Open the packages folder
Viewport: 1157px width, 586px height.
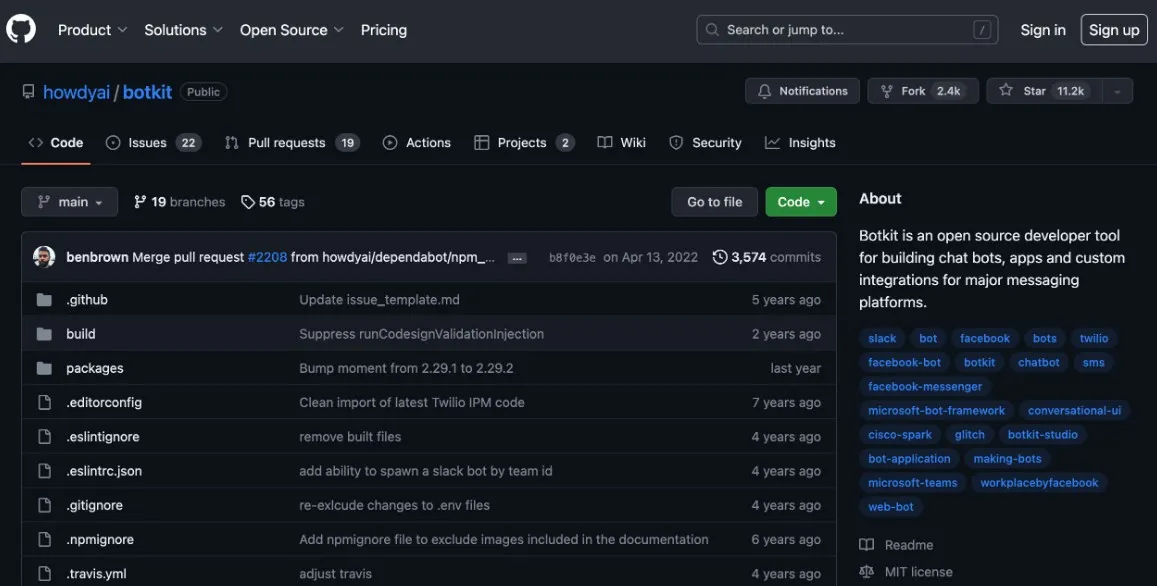[x=94, y=368]
